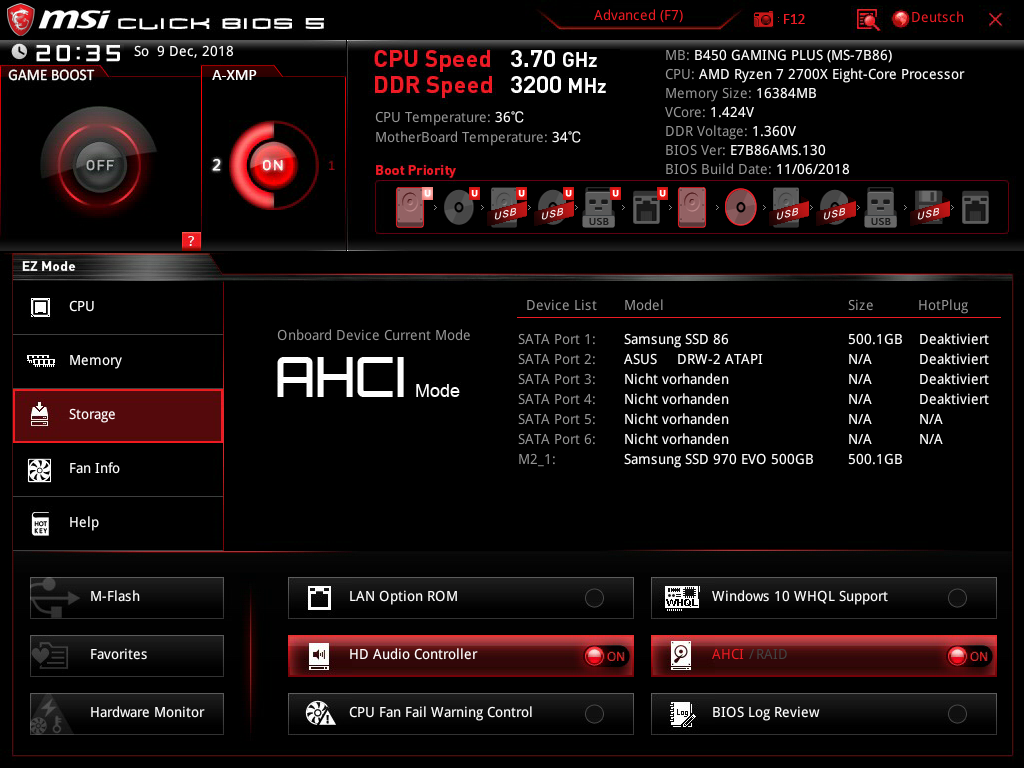Disable HD Audio Controller switch

tap(606, 656)
